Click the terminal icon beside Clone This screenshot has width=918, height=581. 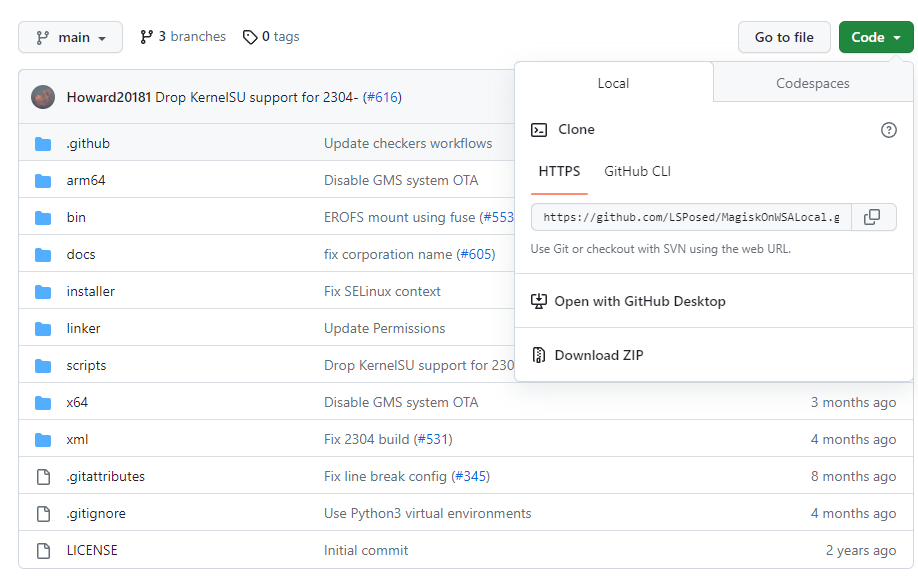539,130
